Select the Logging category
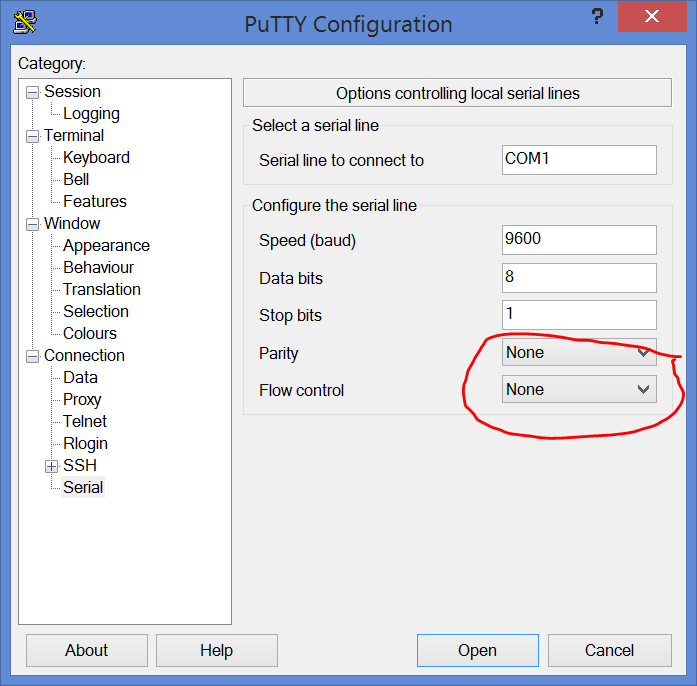Screen dimensions: 697x686 (x=91, y=114)
